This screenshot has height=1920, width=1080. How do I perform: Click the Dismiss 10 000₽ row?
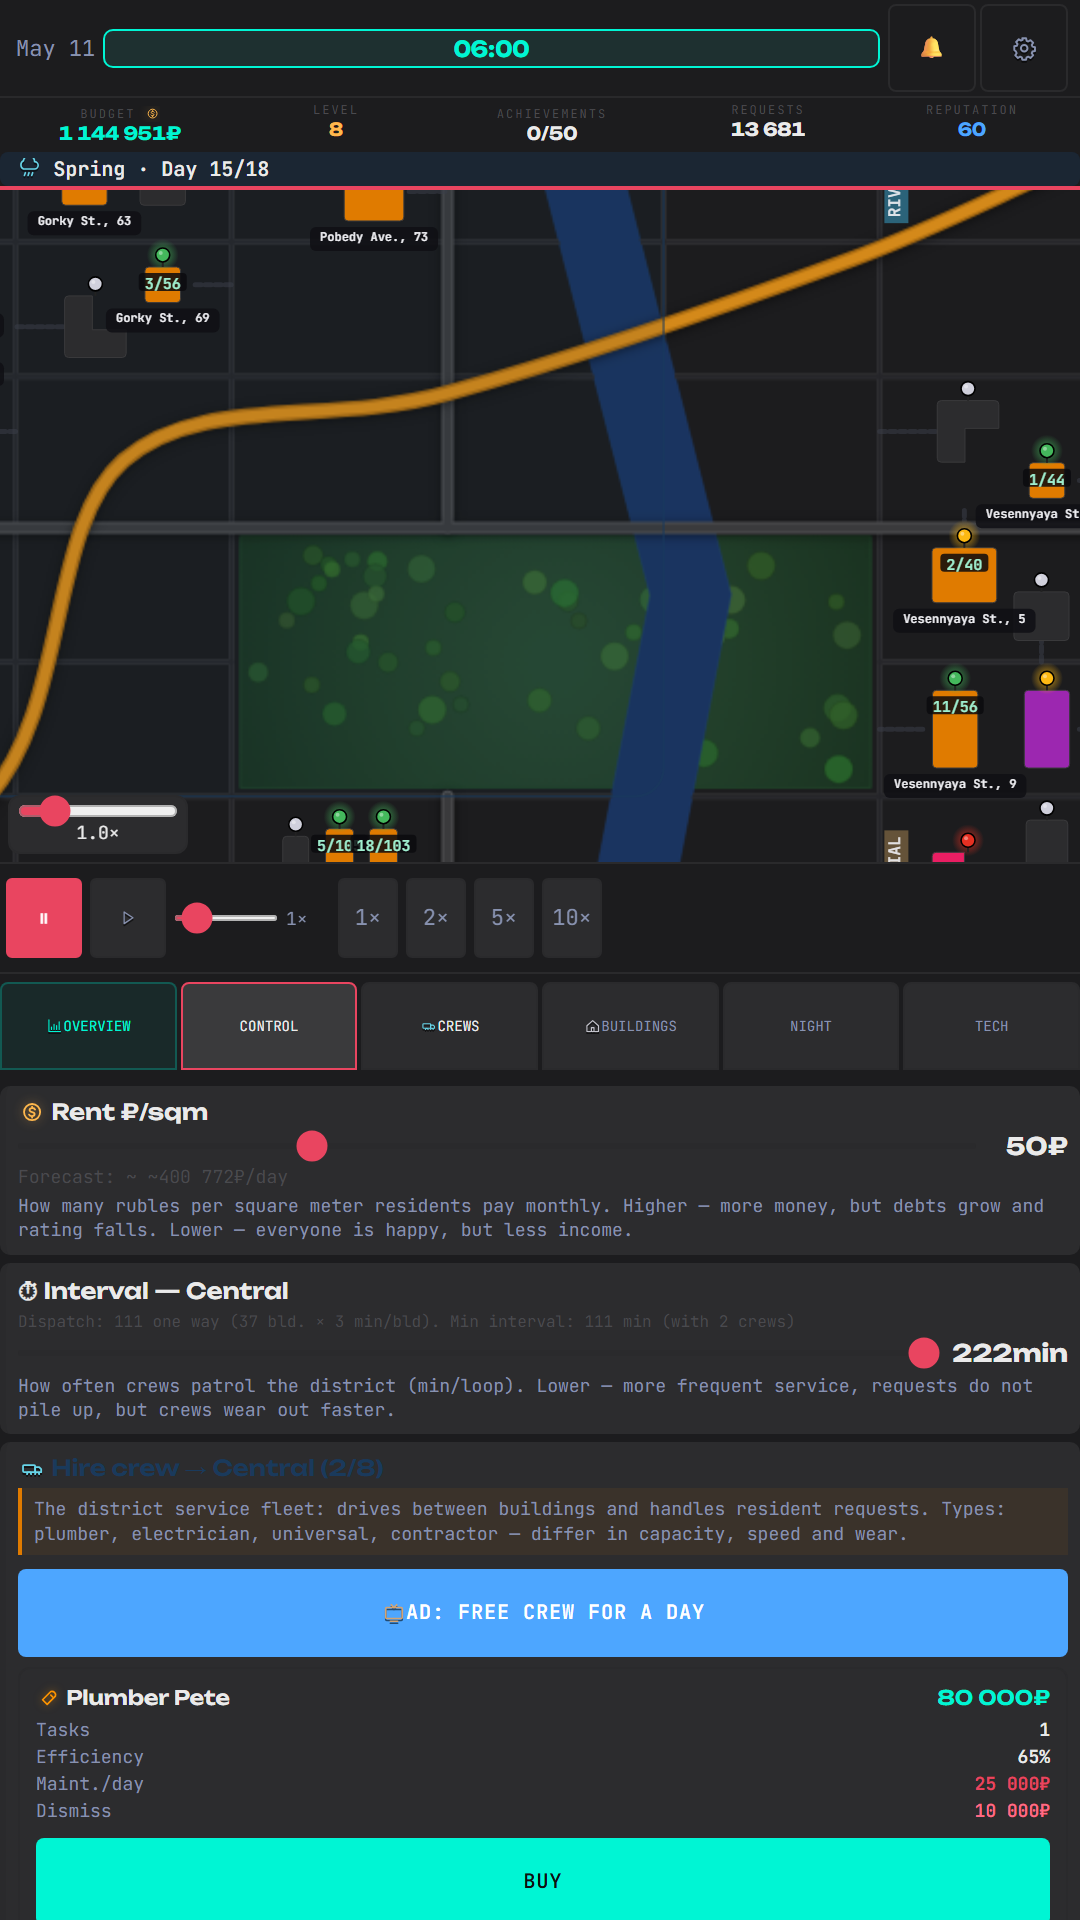543,1811
